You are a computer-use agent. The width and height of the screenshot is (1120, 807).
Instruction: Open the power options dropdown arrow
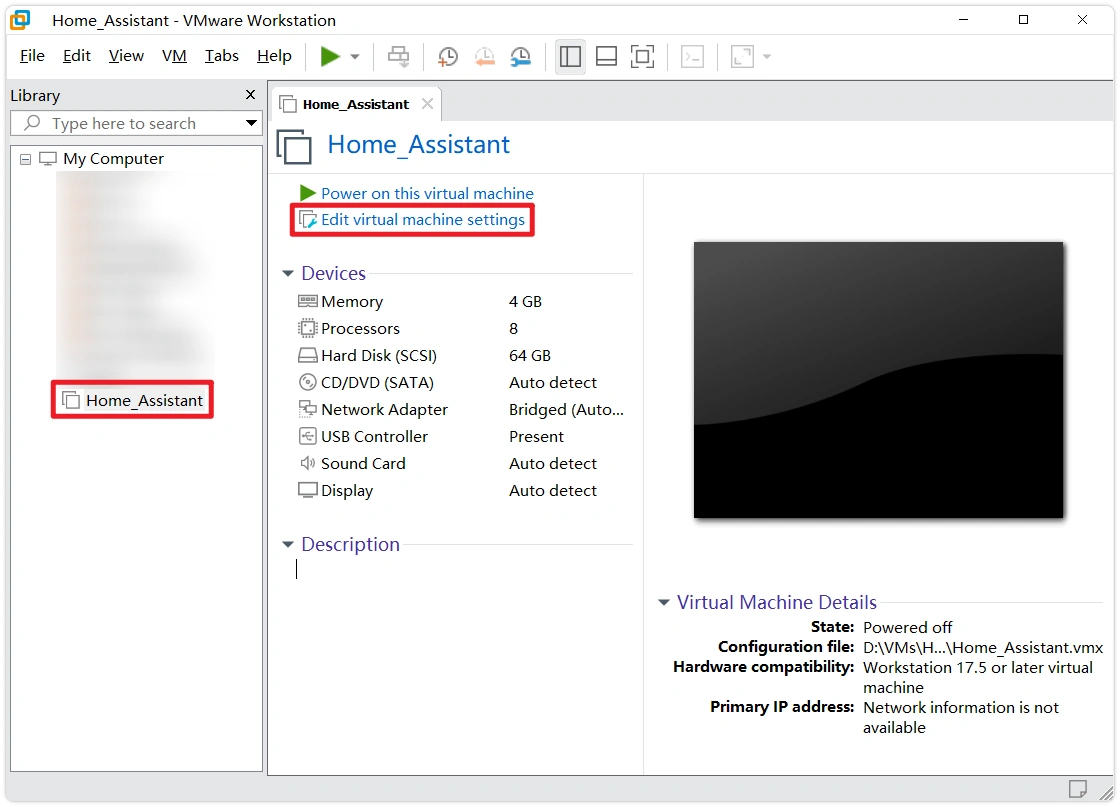[355, 56]
